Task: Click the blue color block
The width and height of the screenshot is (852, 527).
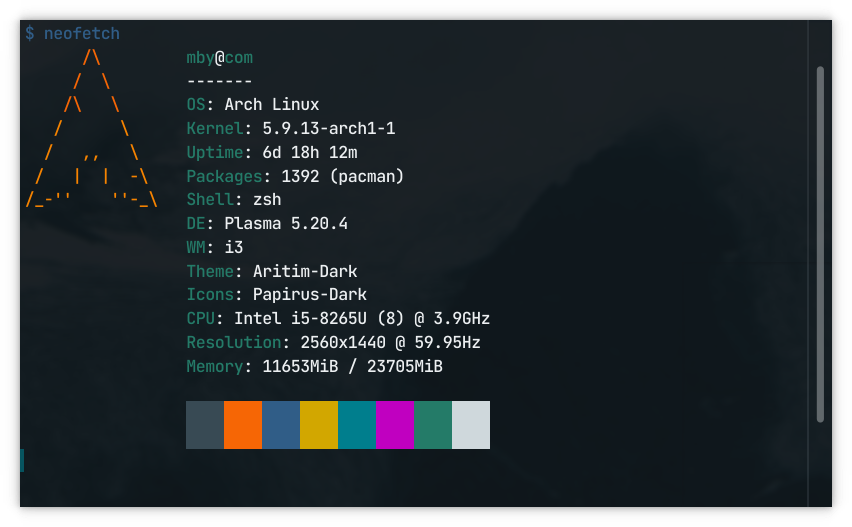Action: coord(281,425)
